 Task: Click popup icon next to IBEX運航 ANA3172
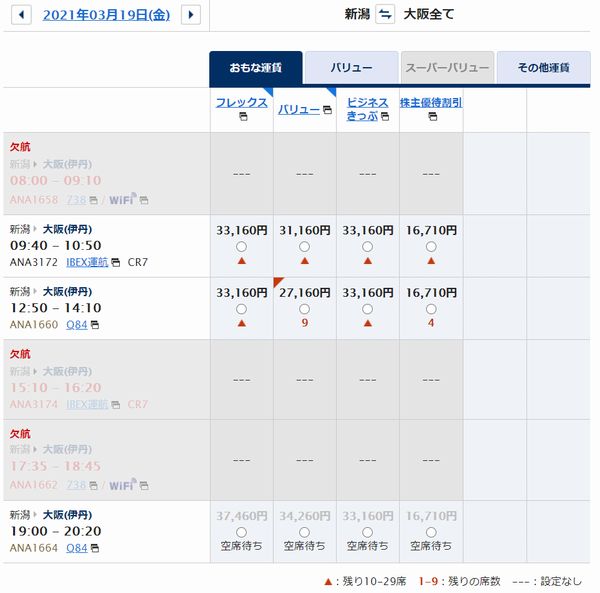point(116,262)
